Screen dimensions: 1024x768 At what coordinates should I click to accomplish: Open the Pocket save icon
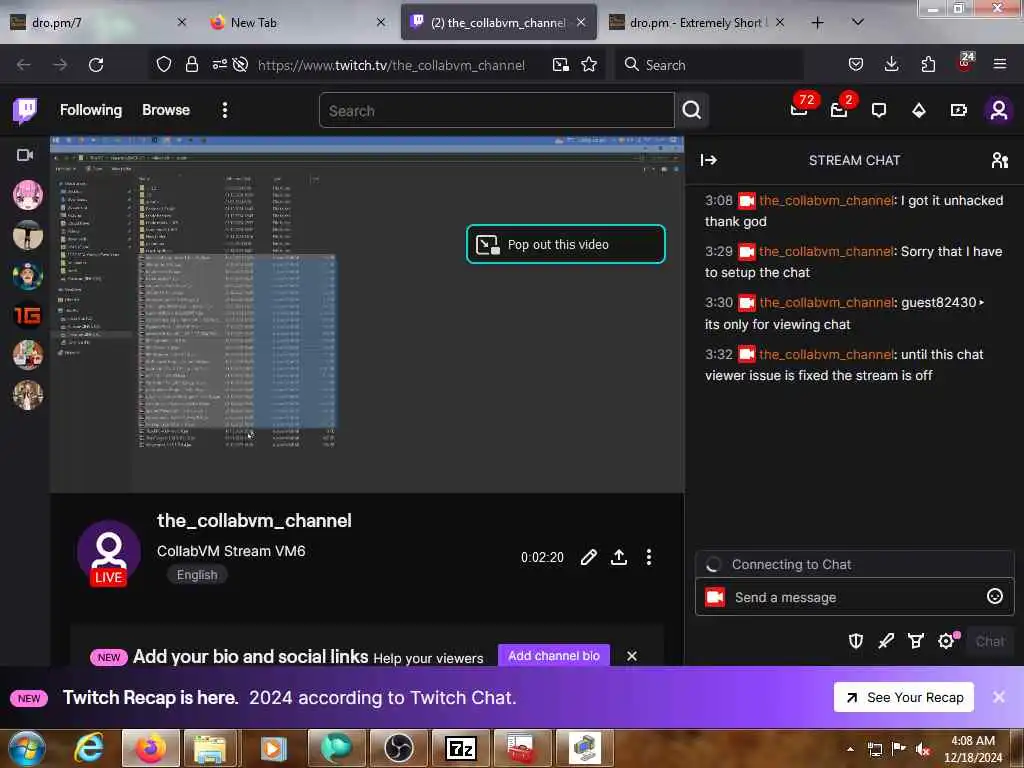[x=856, y=65]
